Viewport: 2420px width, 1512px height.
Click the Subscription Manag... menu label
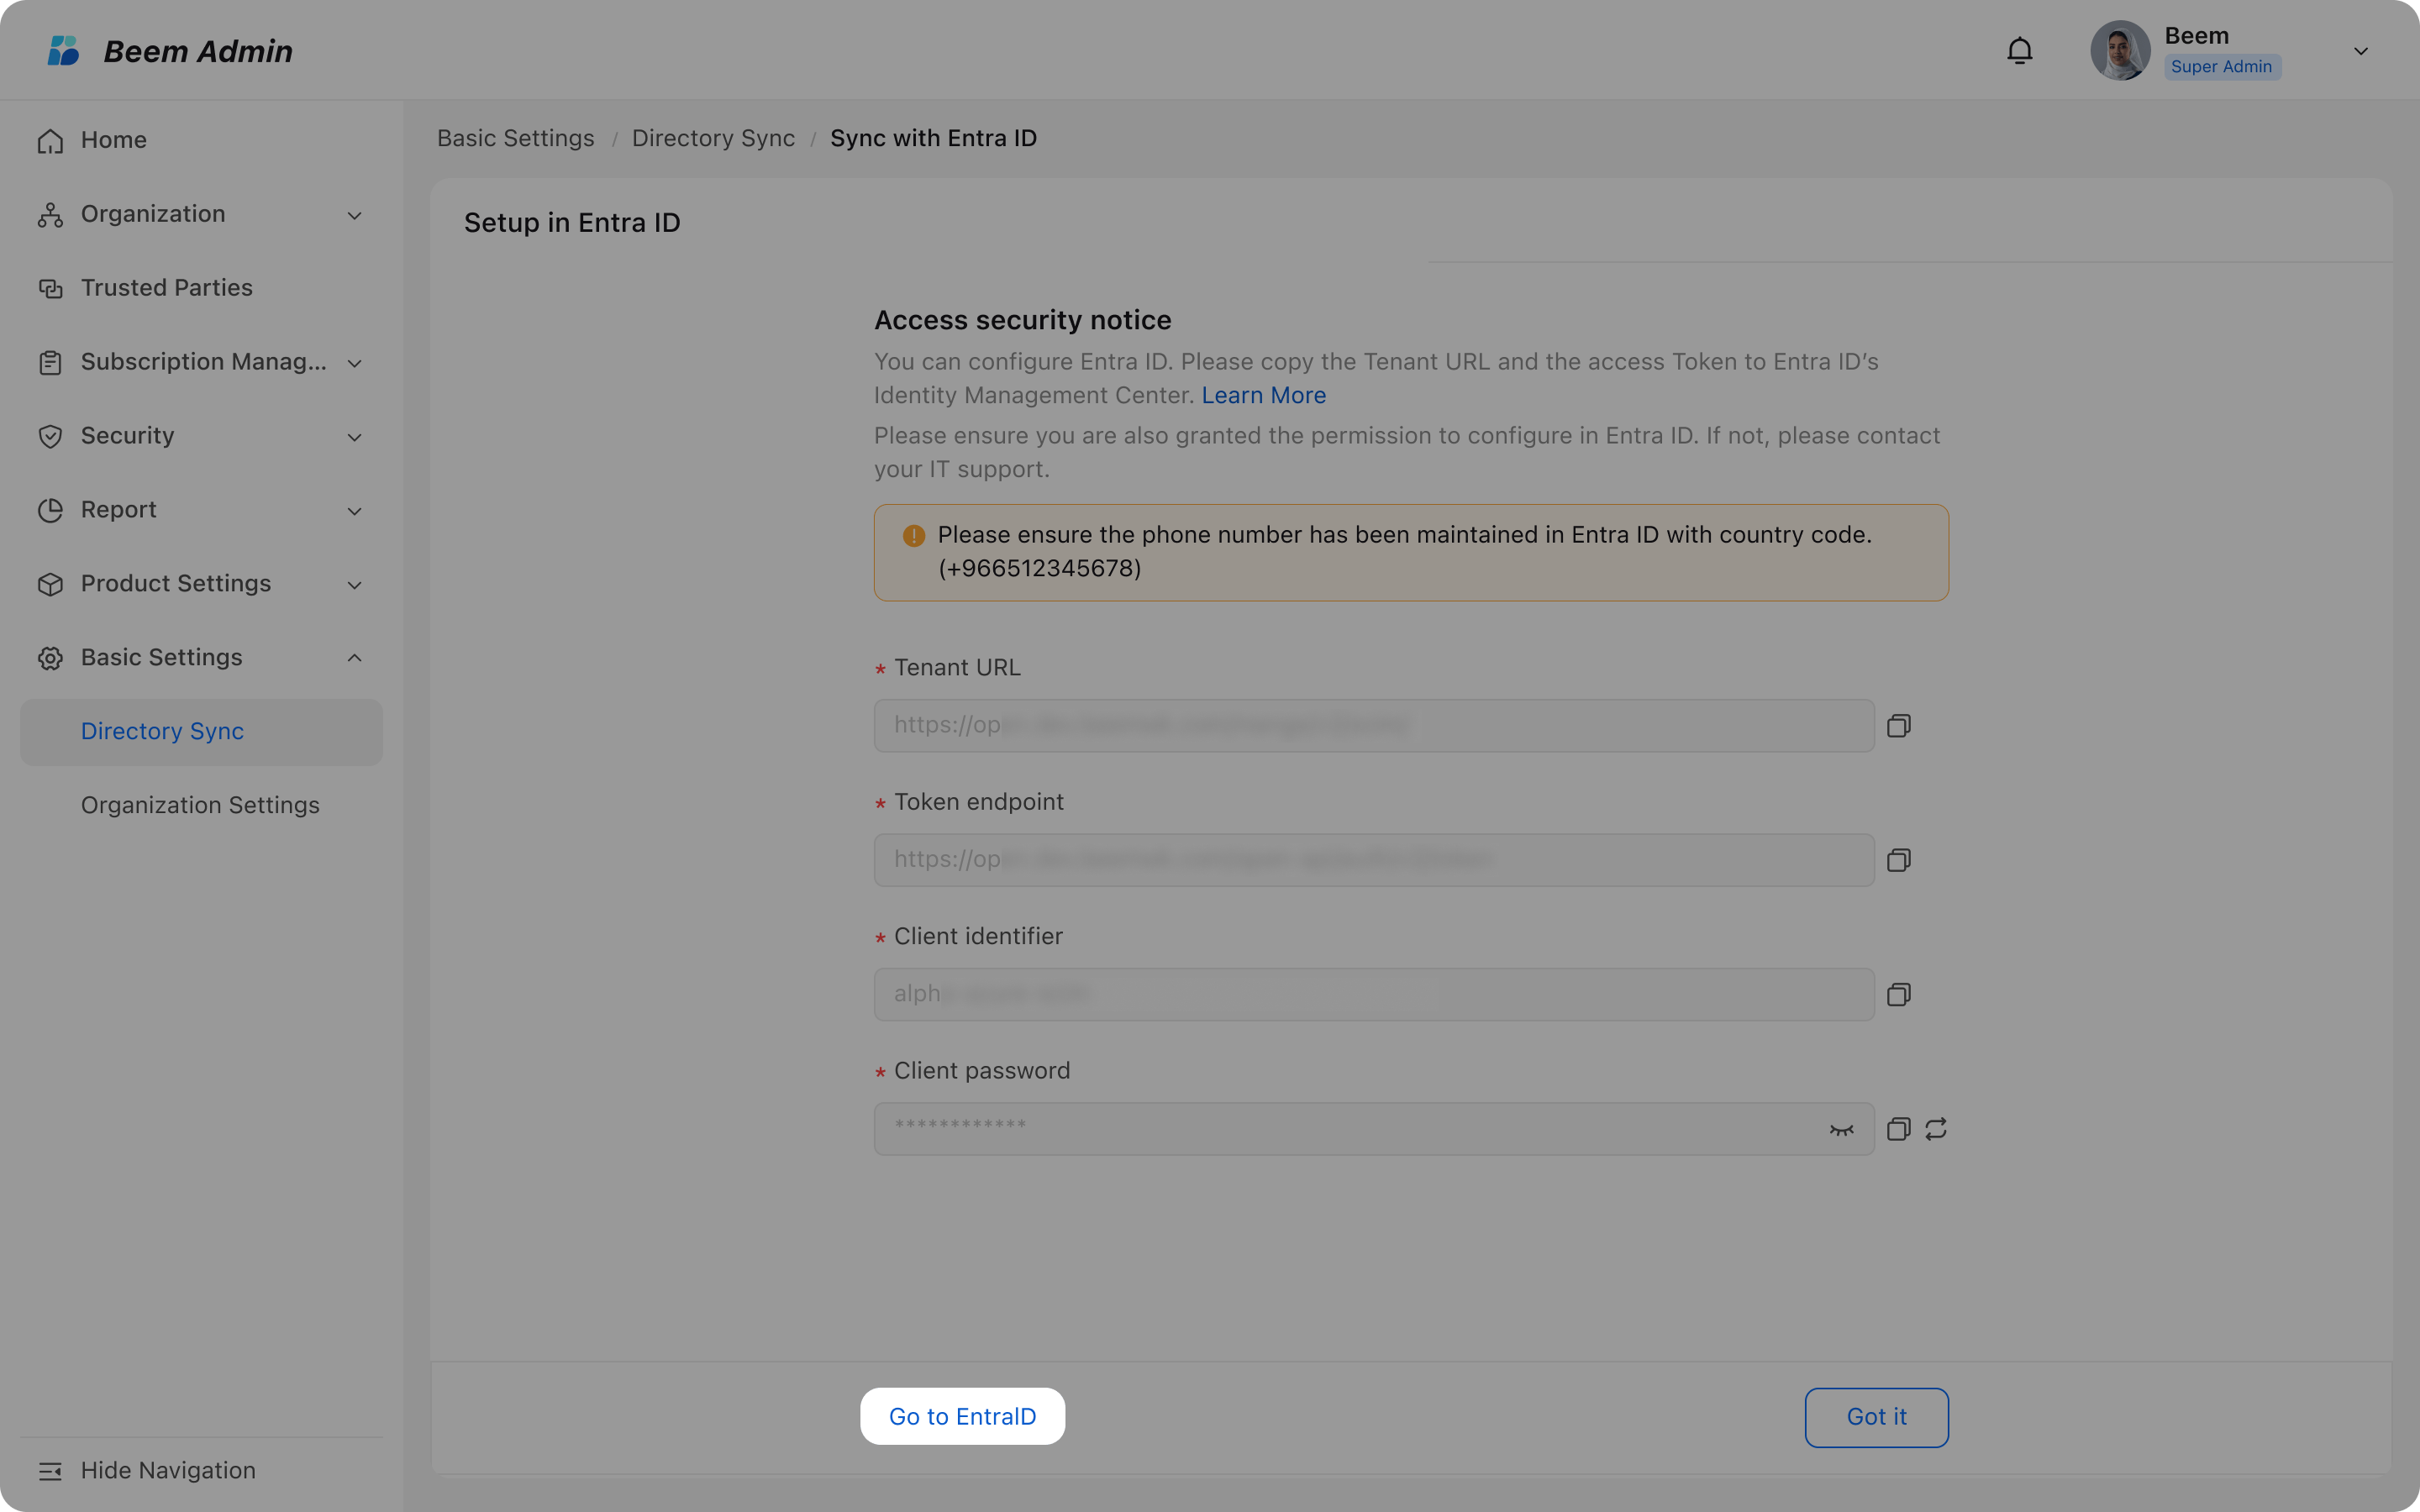coord(204,362)
